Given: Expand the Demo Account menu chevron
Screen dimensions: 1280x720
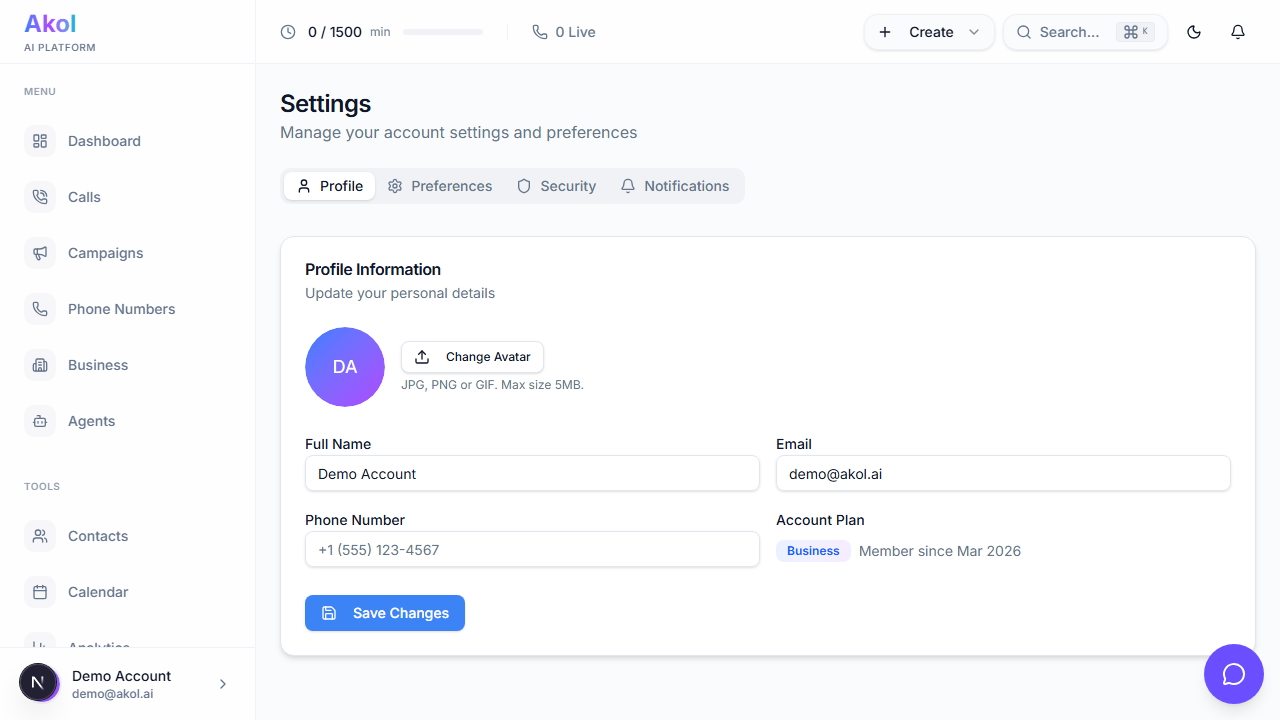Looking at the screenshot, I should tap(223, 684).
